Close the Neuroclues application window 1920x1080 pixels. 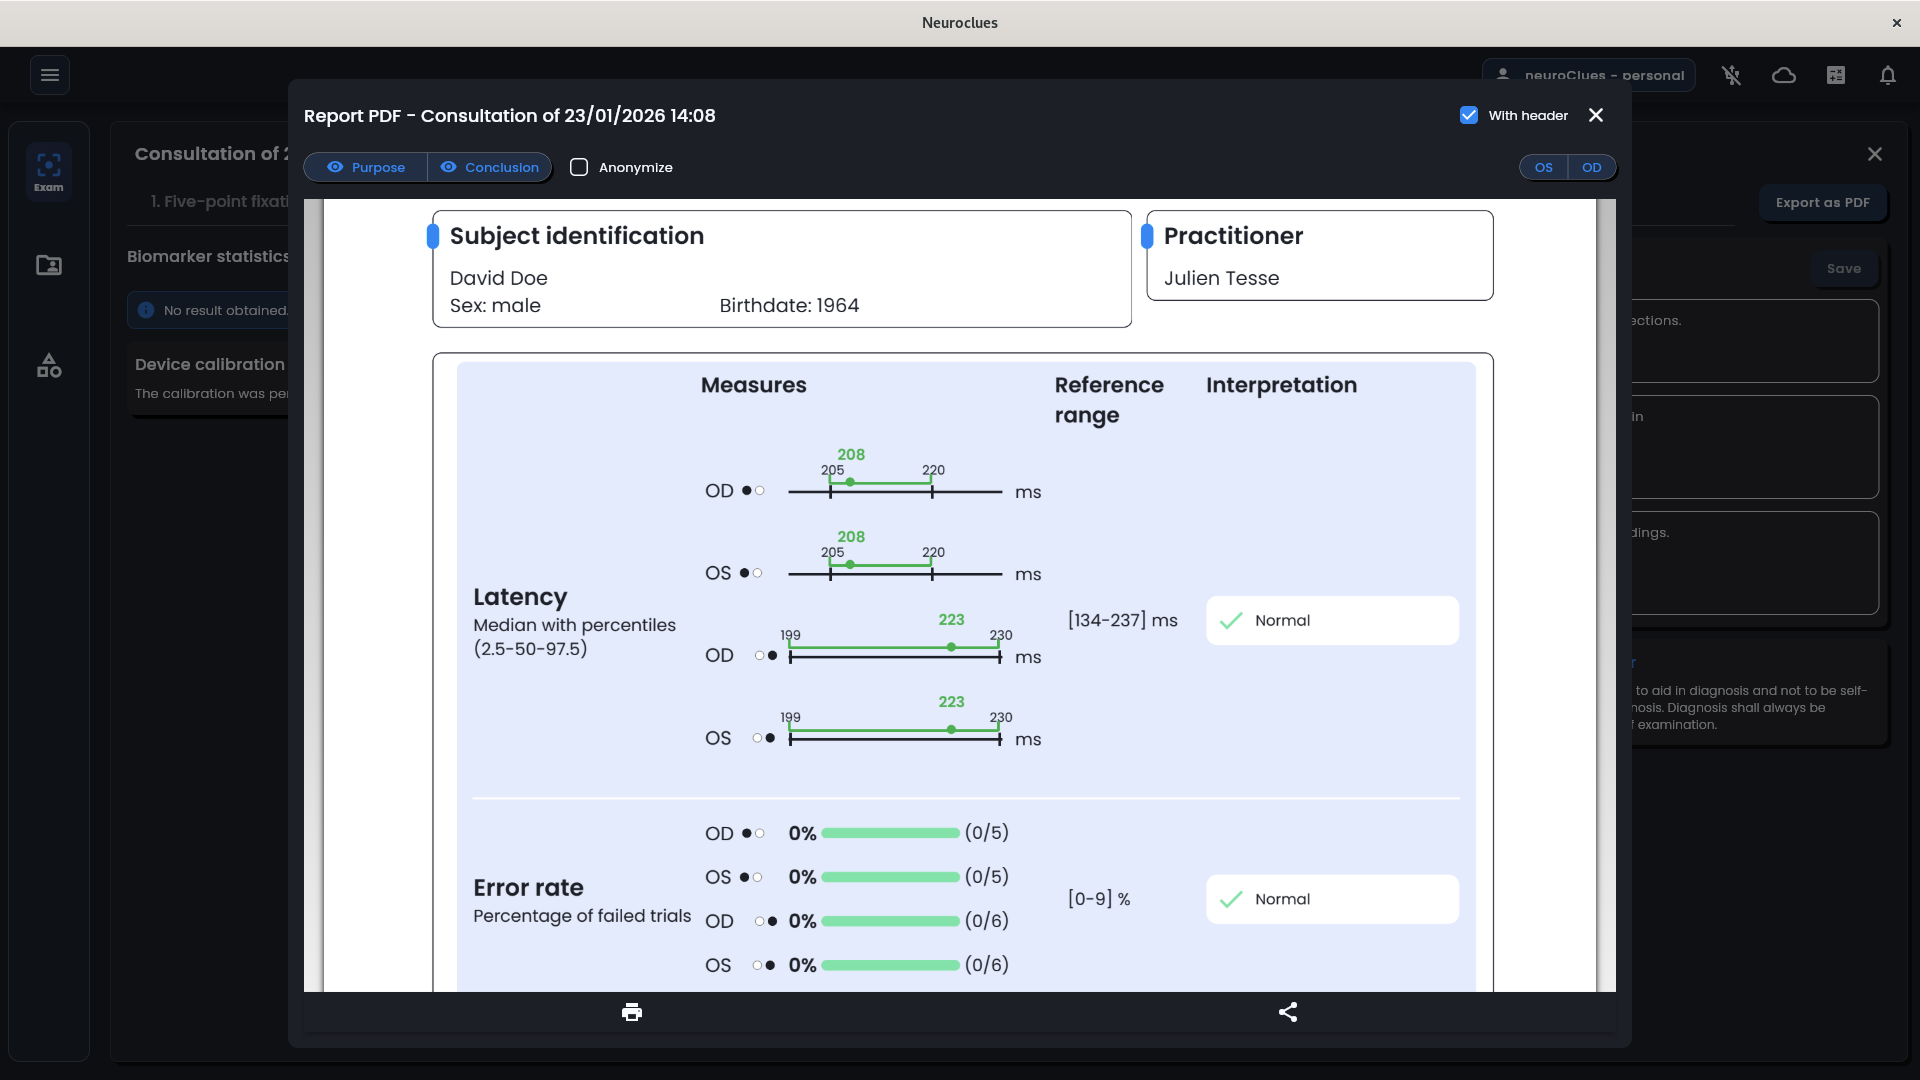[x=1897, y=23]
